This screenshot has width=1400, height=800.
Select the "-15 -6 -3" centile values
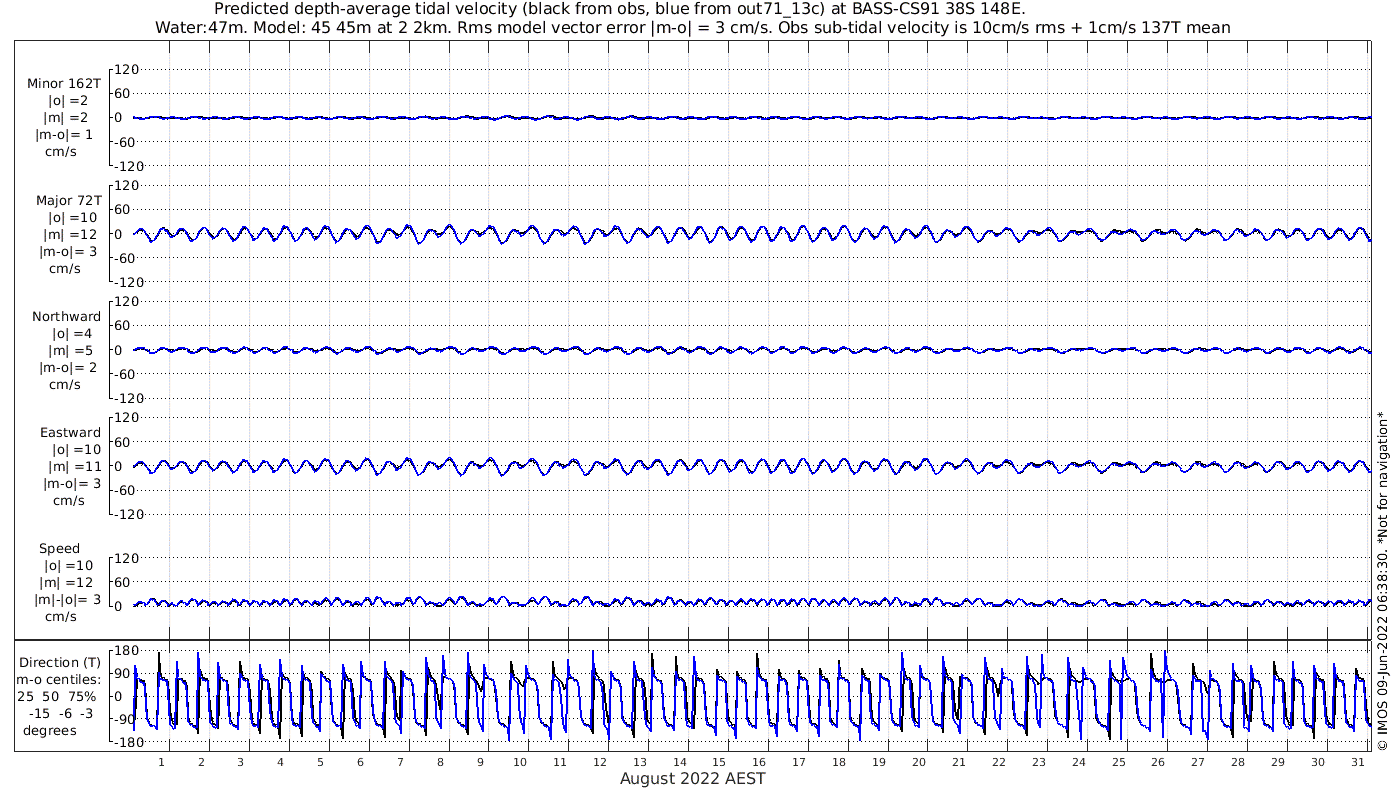(x=61, y=713)
